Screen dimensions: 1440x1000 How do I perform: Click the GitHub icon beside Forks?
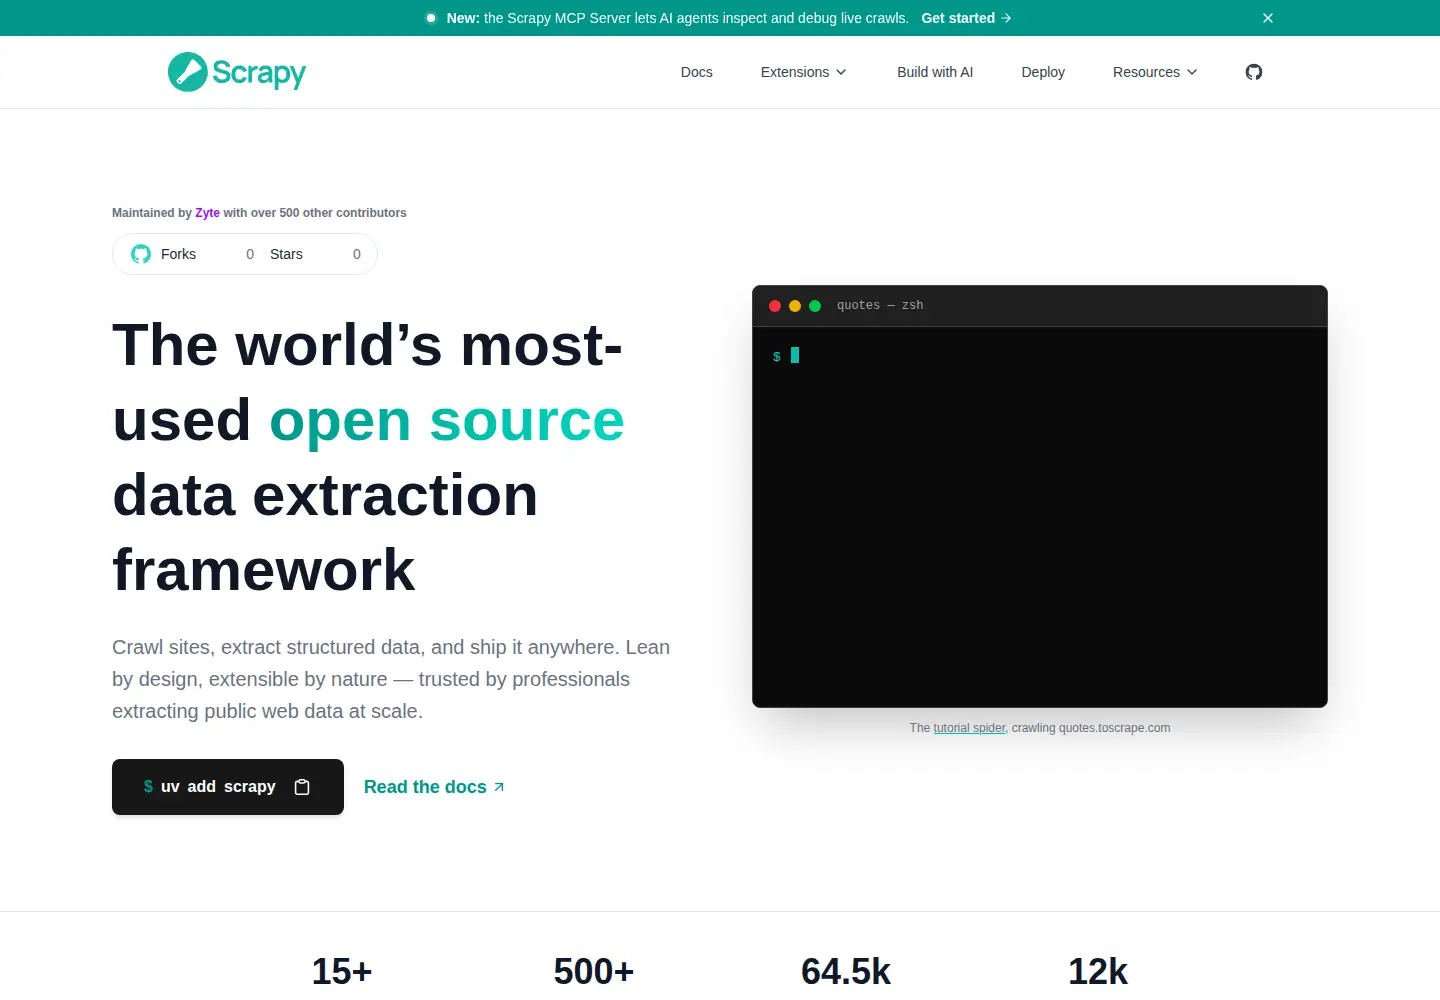click(141, 254)
